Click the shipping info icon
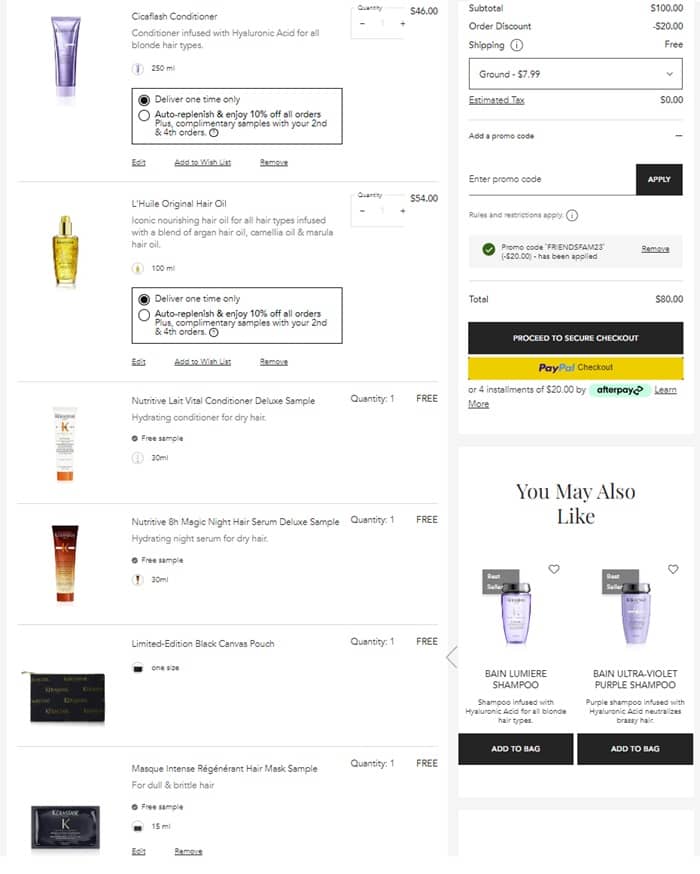 (x=517, y=45)
